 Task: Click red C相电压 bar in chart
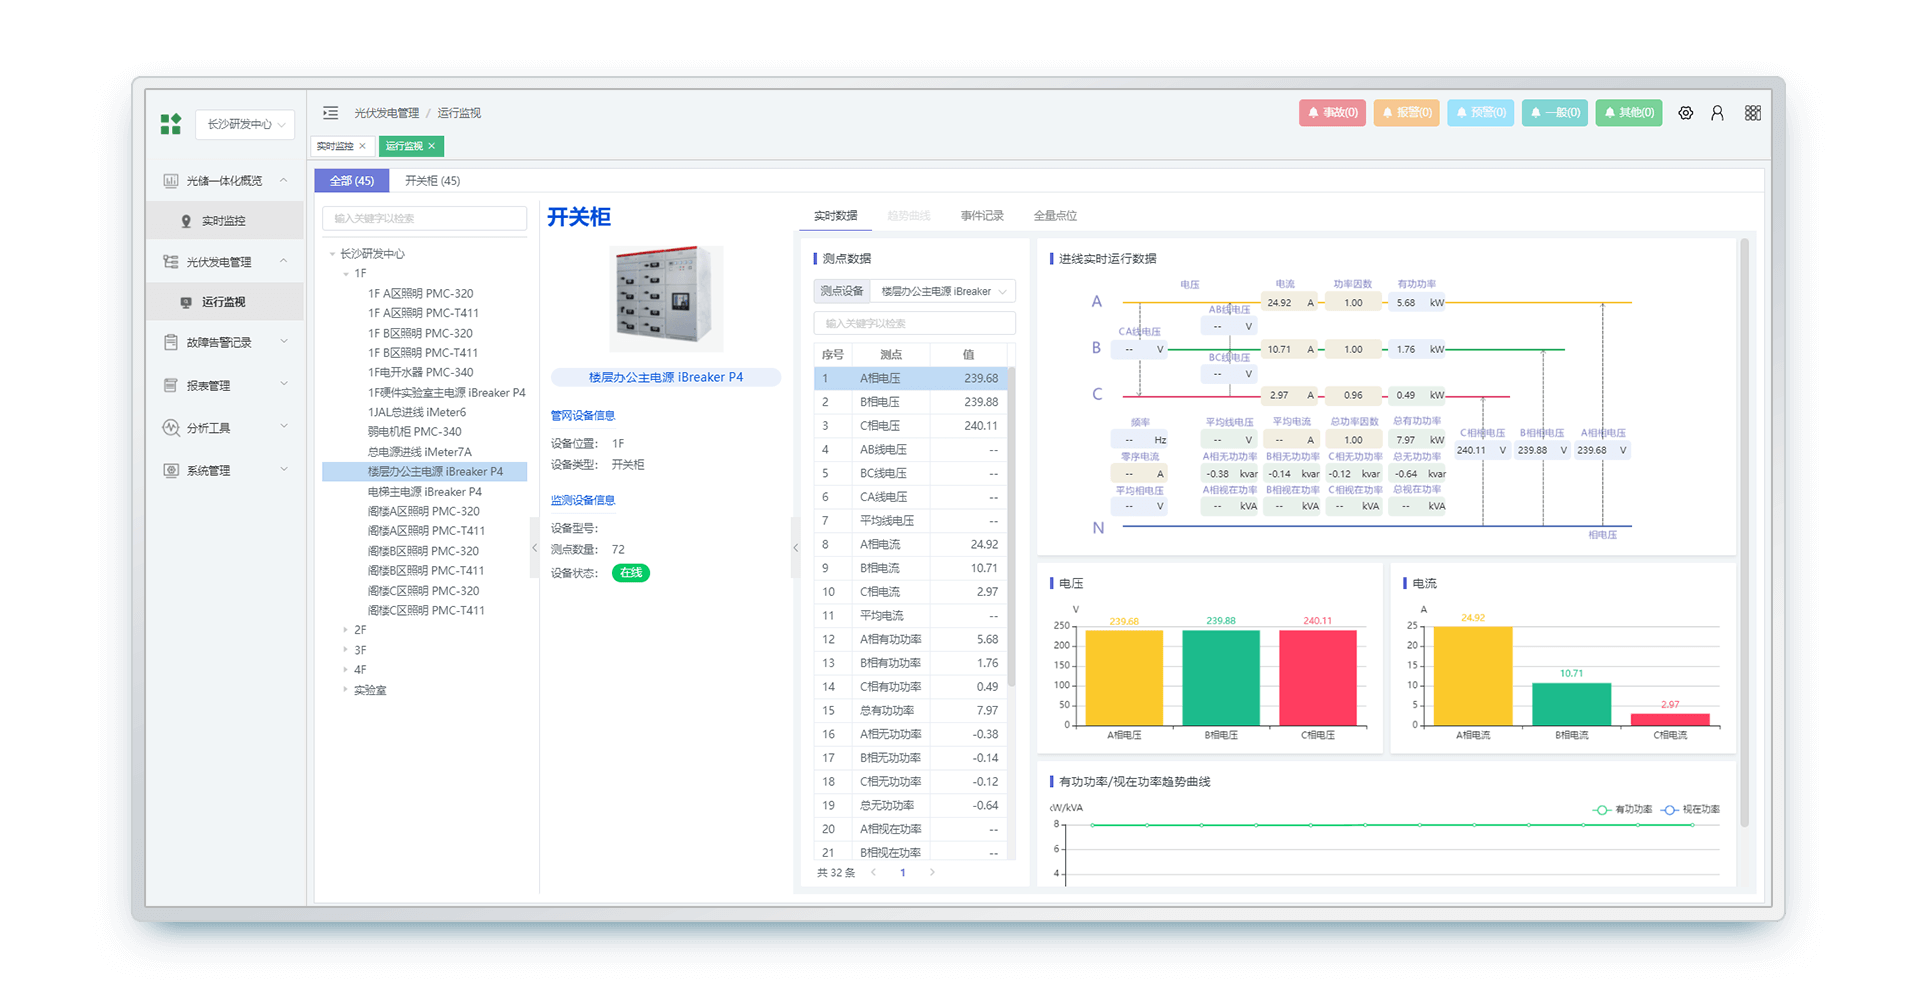(1318, 678)
